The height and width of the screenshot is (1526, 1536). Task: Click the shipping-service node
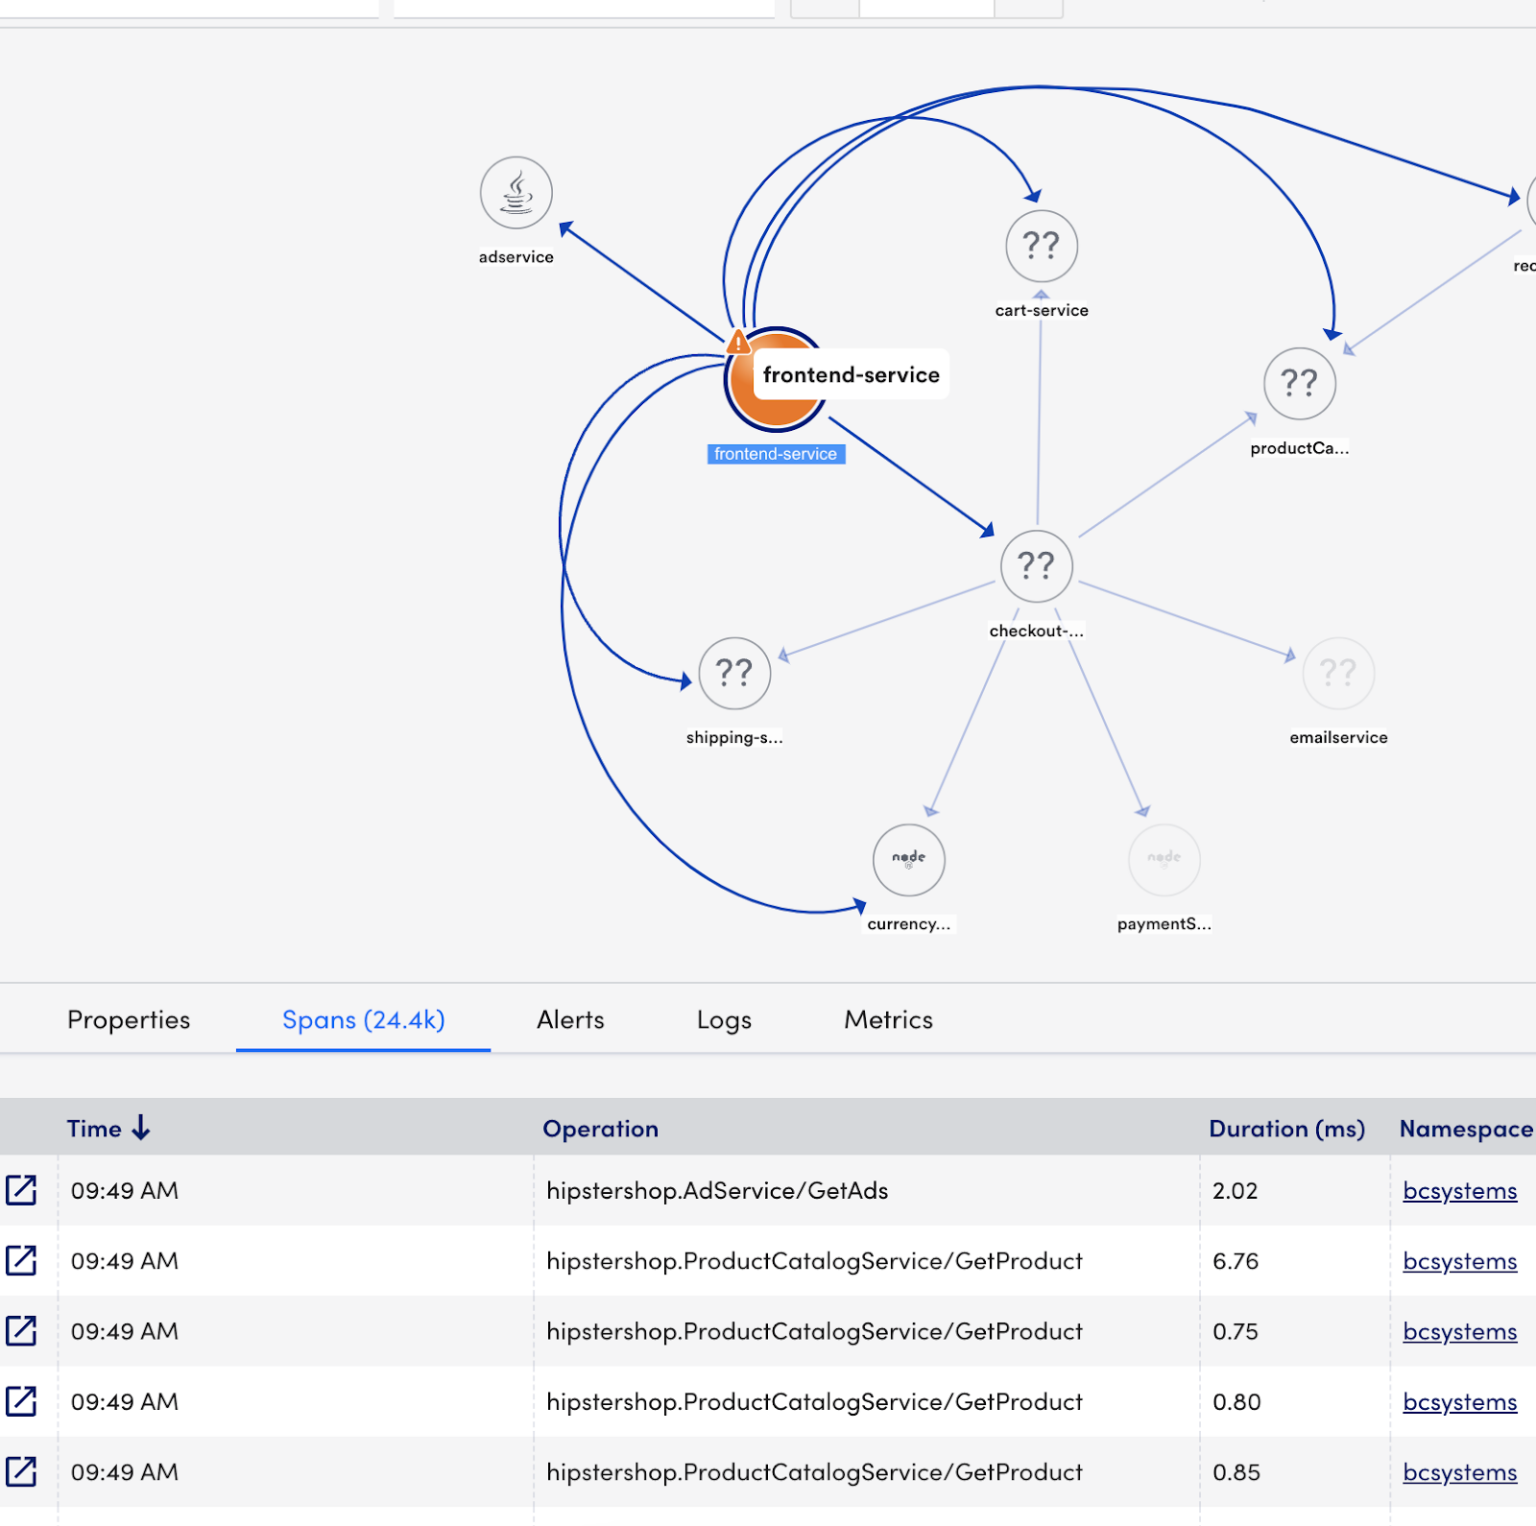point(734,673)
